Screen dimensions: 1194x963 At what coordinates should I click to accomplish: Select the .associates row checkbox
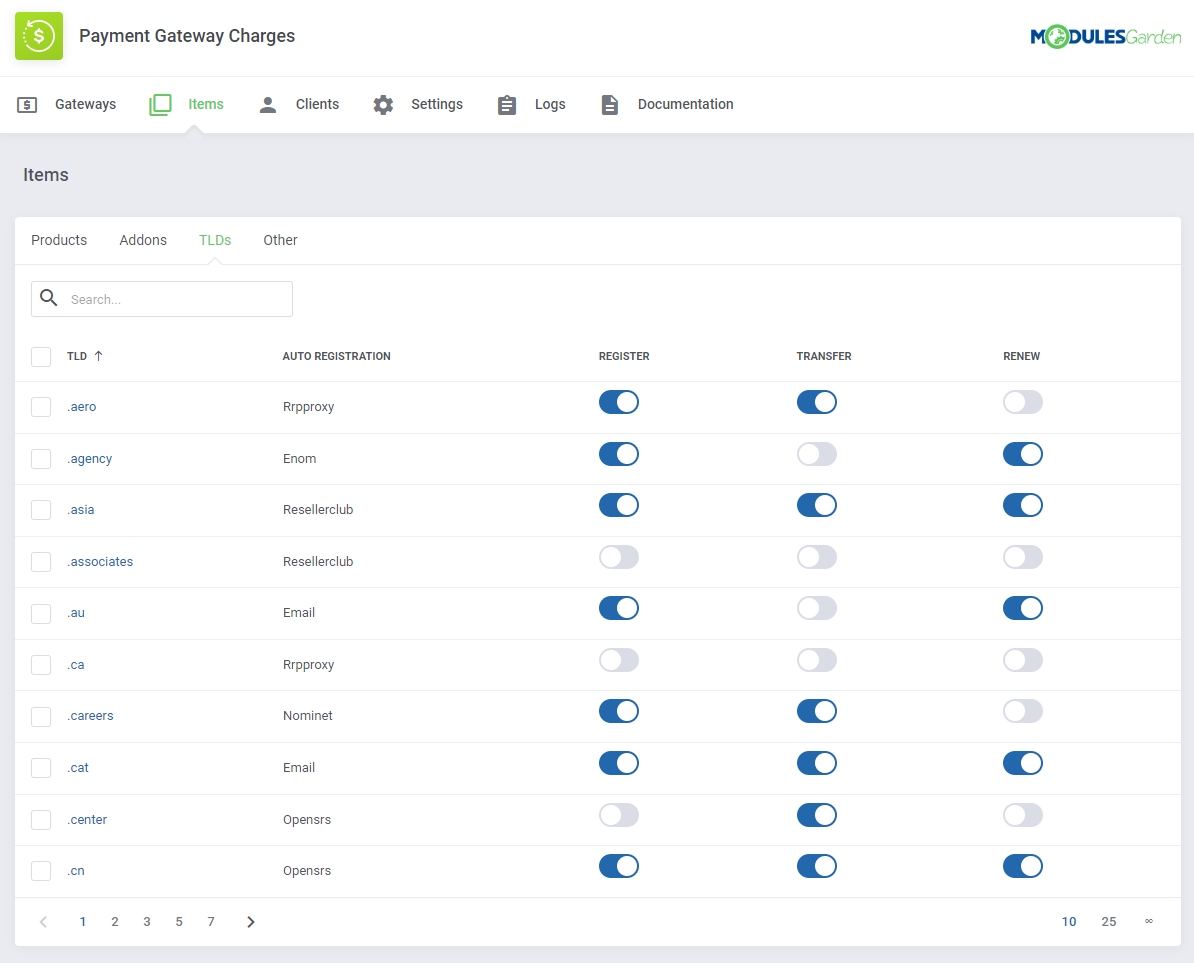point(41,561)
